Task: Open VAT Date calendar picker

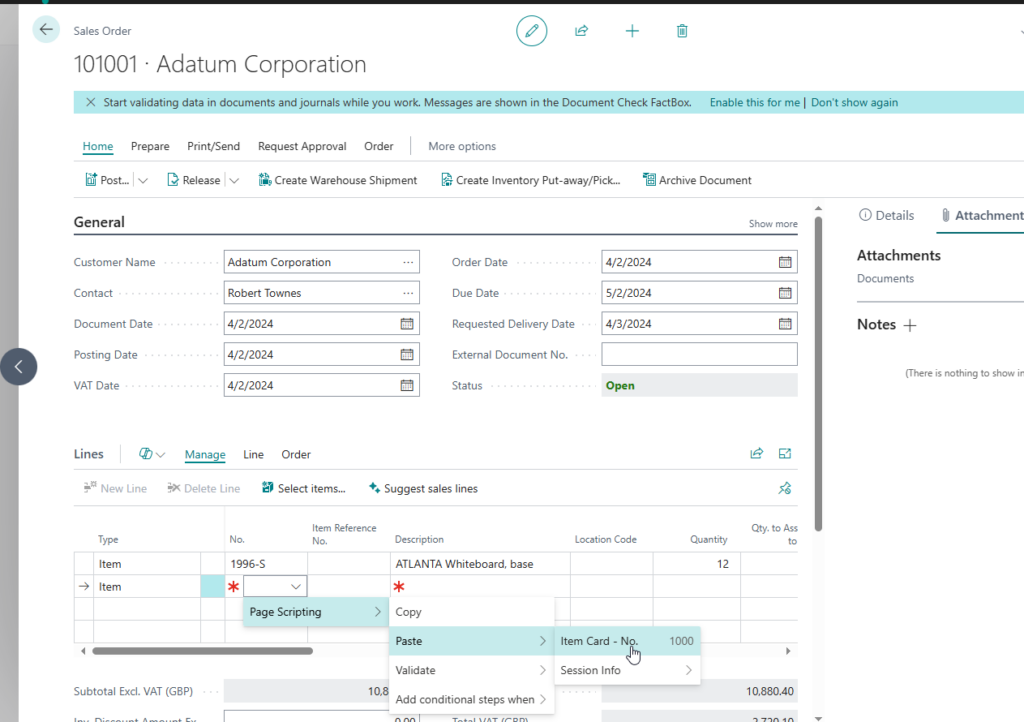Action: tap(407, 385)
